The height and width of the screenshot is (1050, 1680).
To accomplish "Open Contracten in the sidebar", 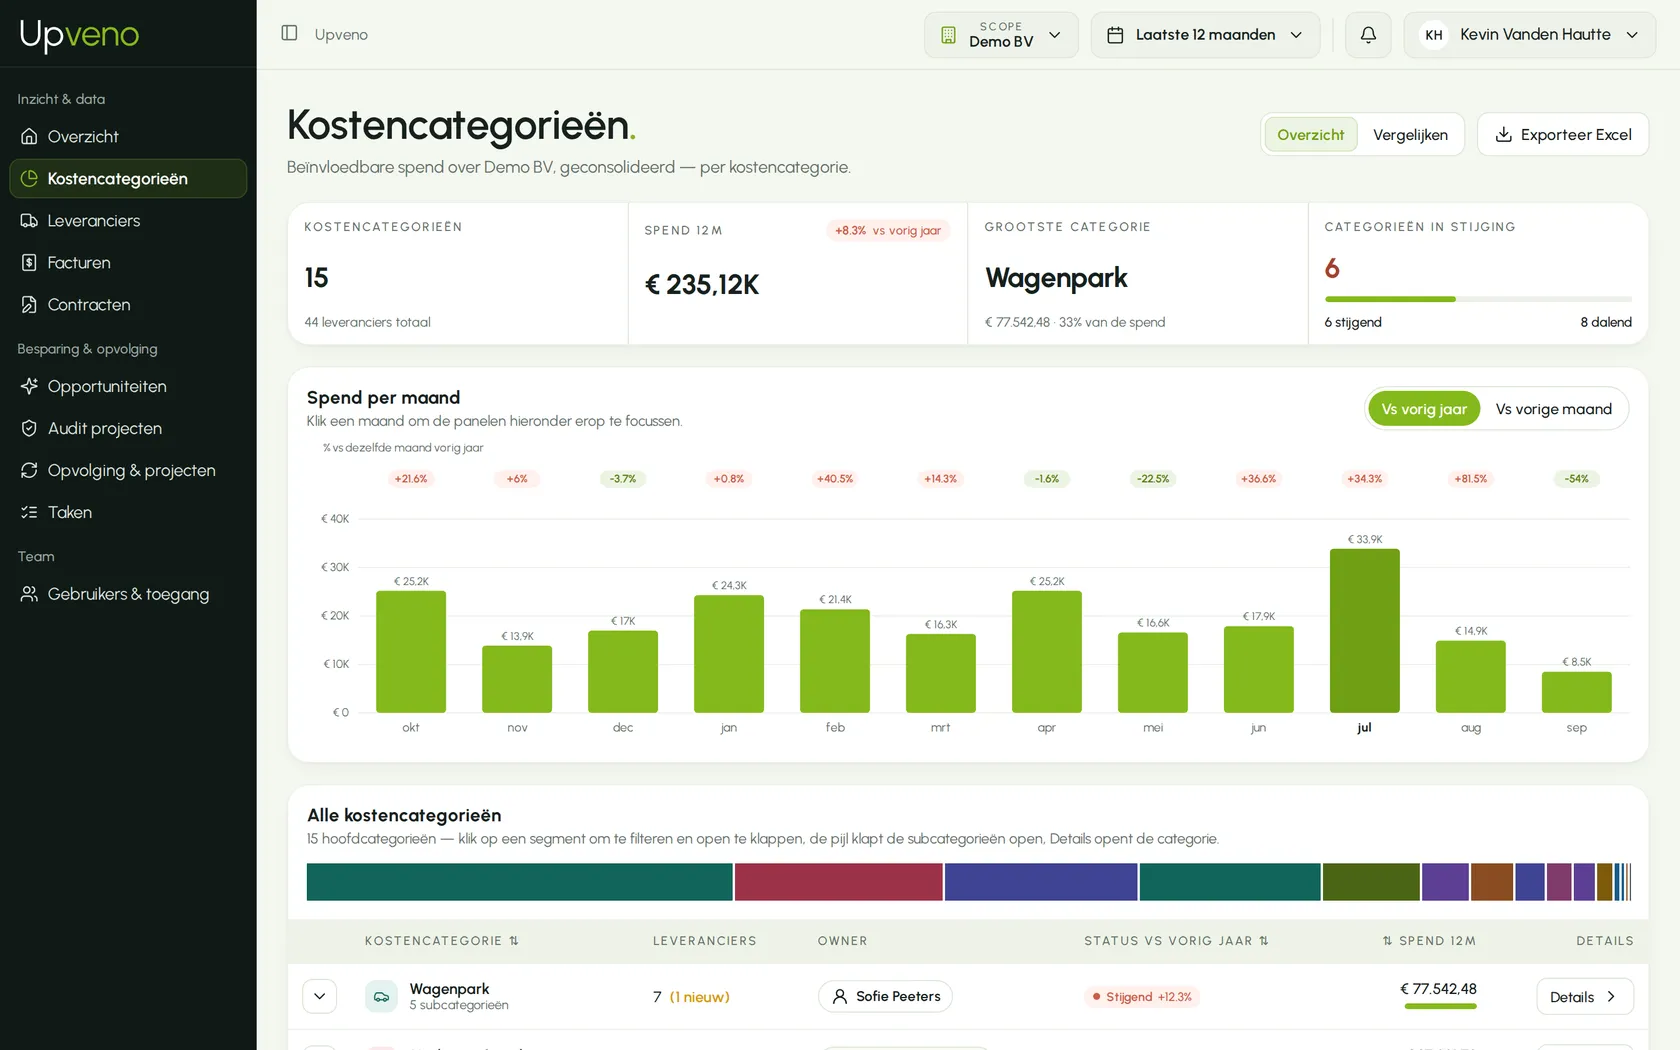I will pyautogui.click(x=128, y=304).
